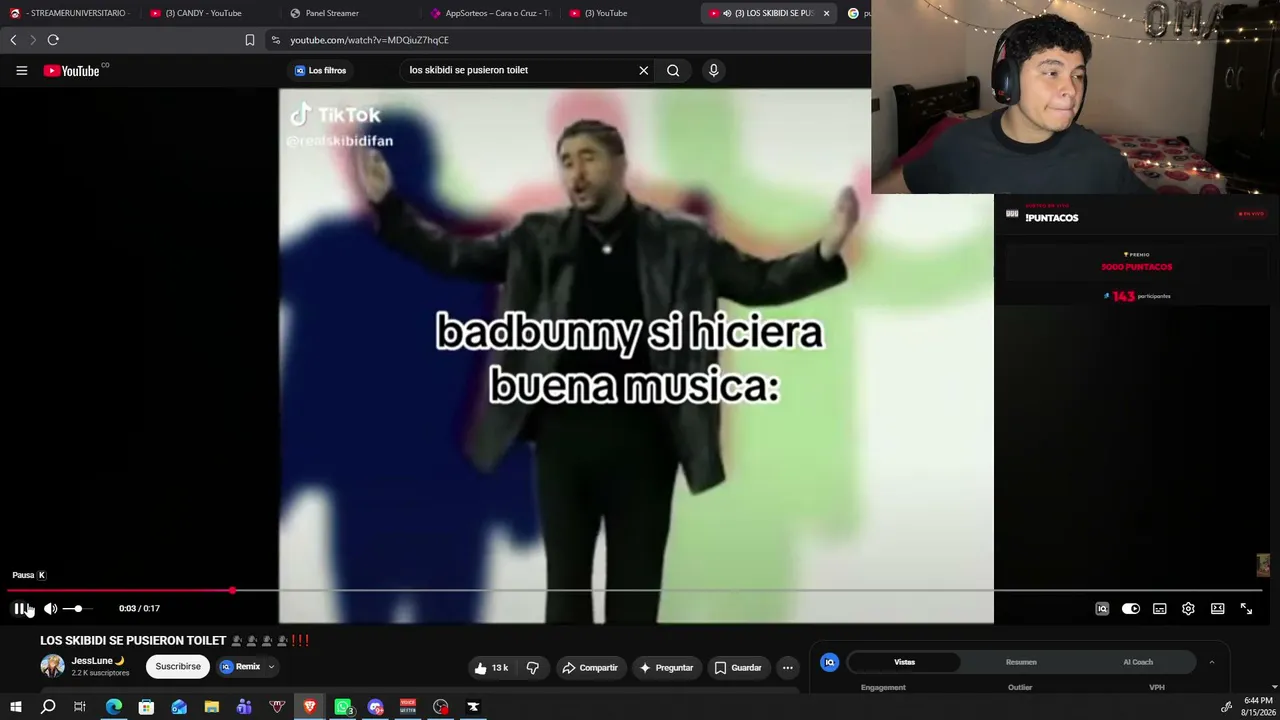
Task: Save the video with Guardar
Action: (737, 668)
